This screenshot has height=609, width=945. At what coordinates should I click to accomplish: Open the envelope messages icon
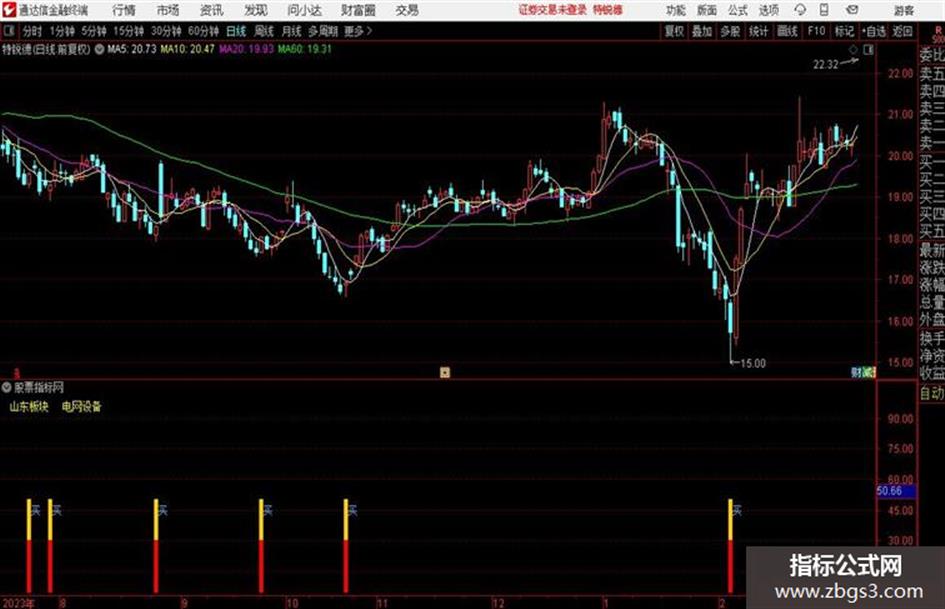click(x=852, y=10)
